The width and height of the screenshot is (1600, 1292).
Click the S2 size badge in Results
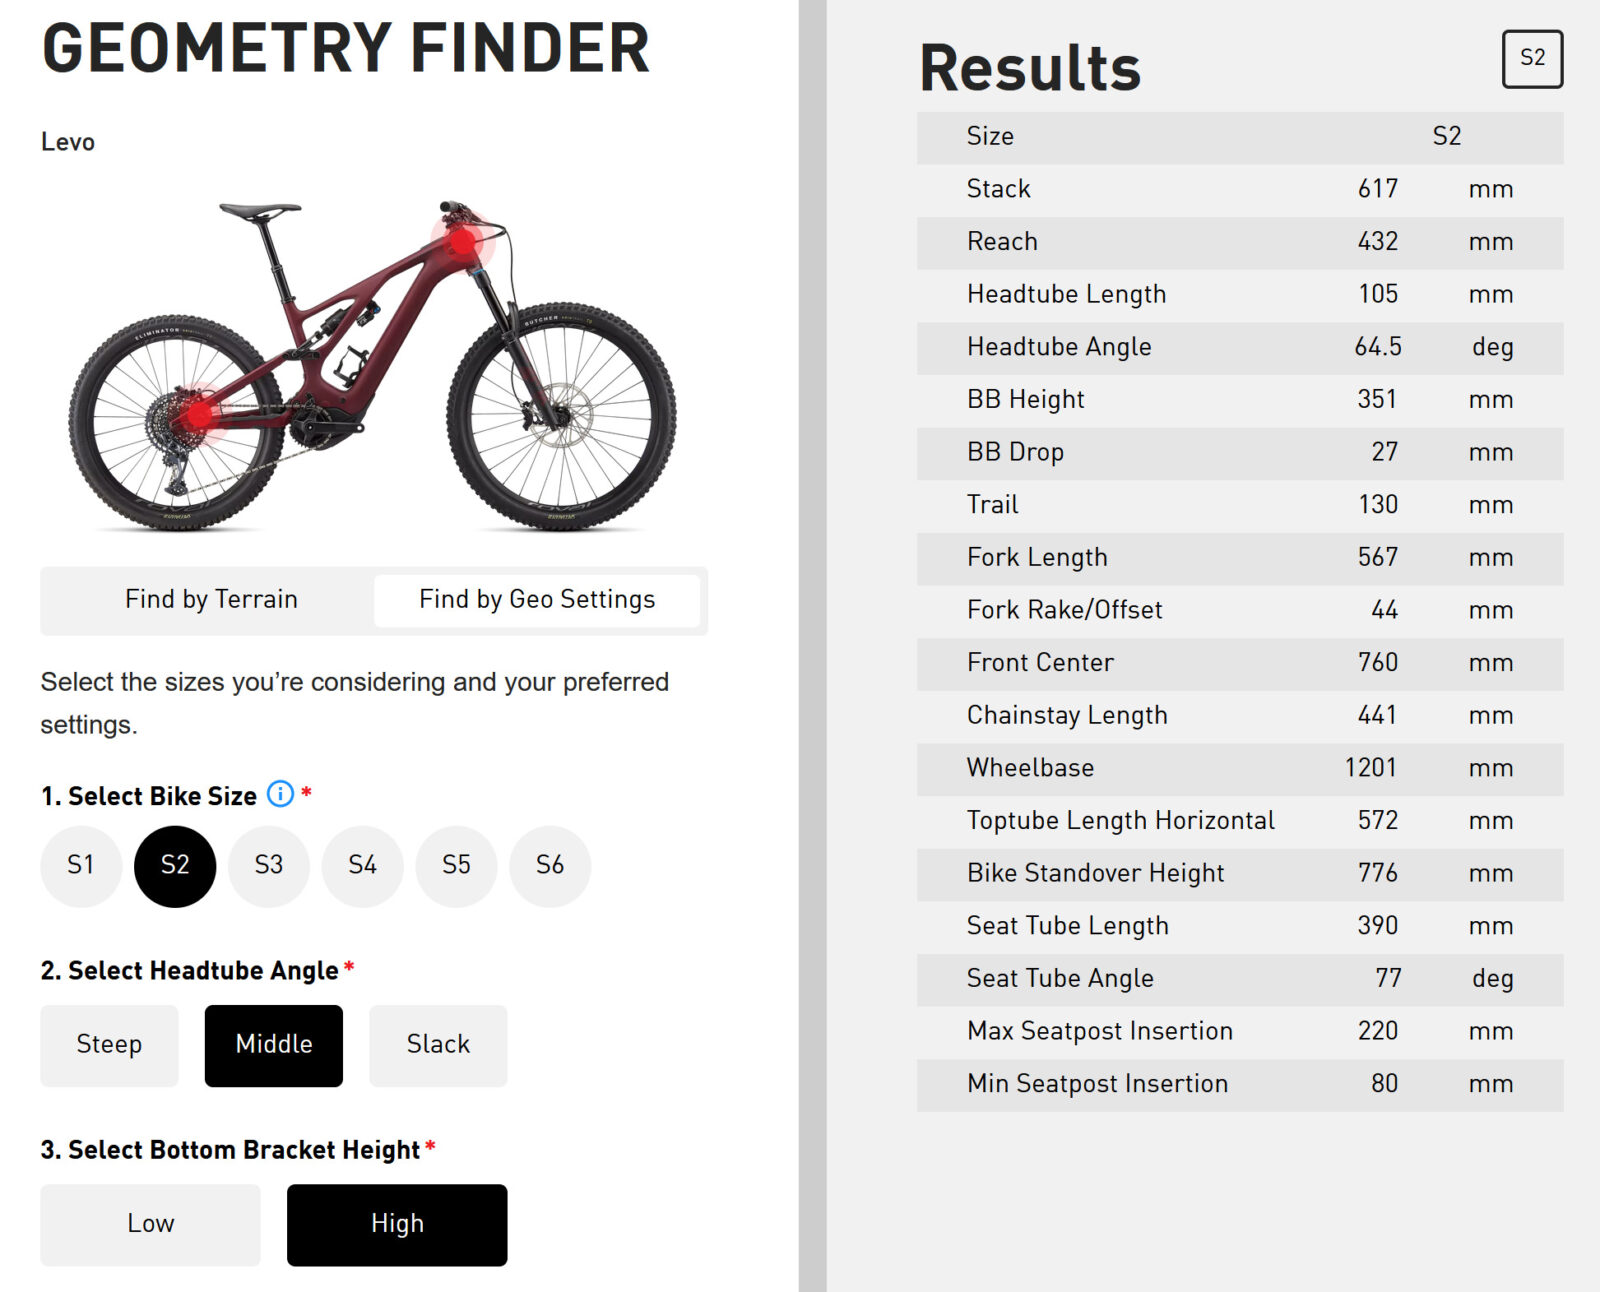click(1532, 59)
